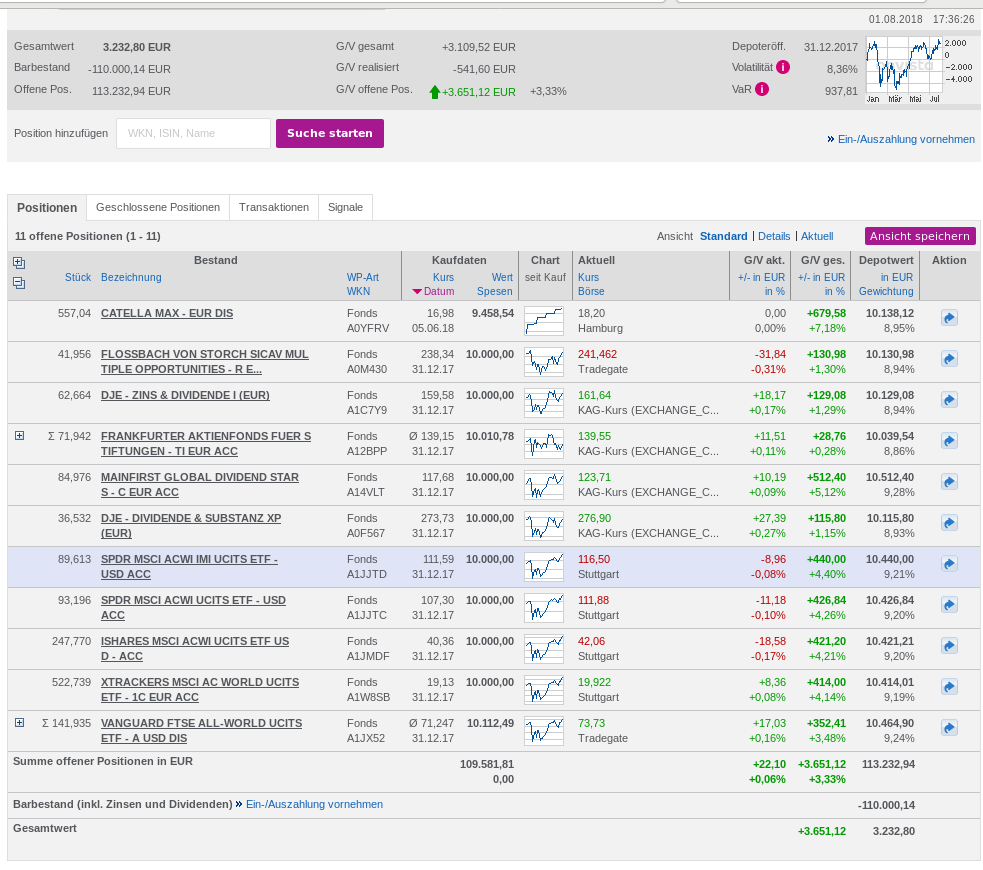Click the WKN, ISIN, Name search field

coord(193,133)
